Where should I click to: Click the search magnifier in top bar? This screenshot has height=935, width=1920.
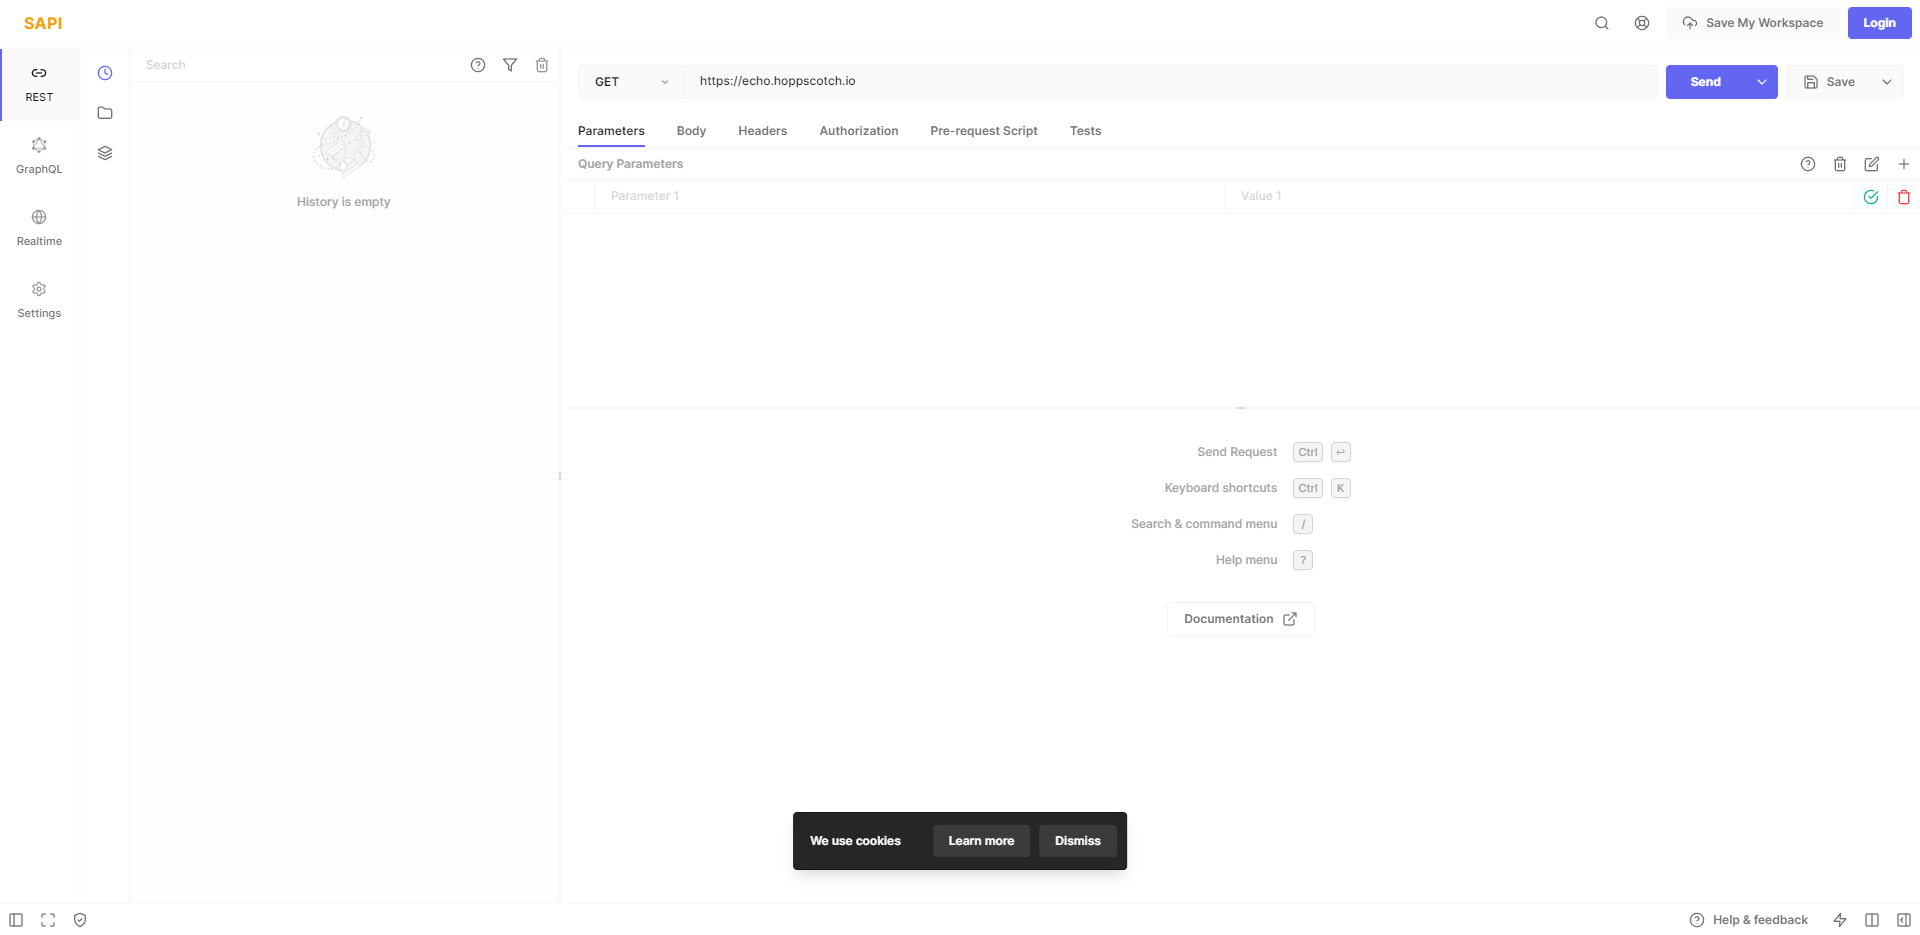pyautogui.click(x=1602, y=23)
